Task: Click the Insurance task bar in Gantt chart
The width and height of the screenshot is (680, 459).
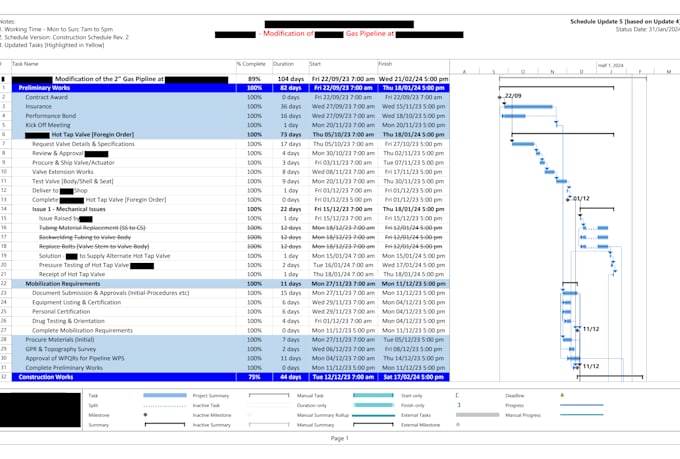Action: click(x=528, y=107)
